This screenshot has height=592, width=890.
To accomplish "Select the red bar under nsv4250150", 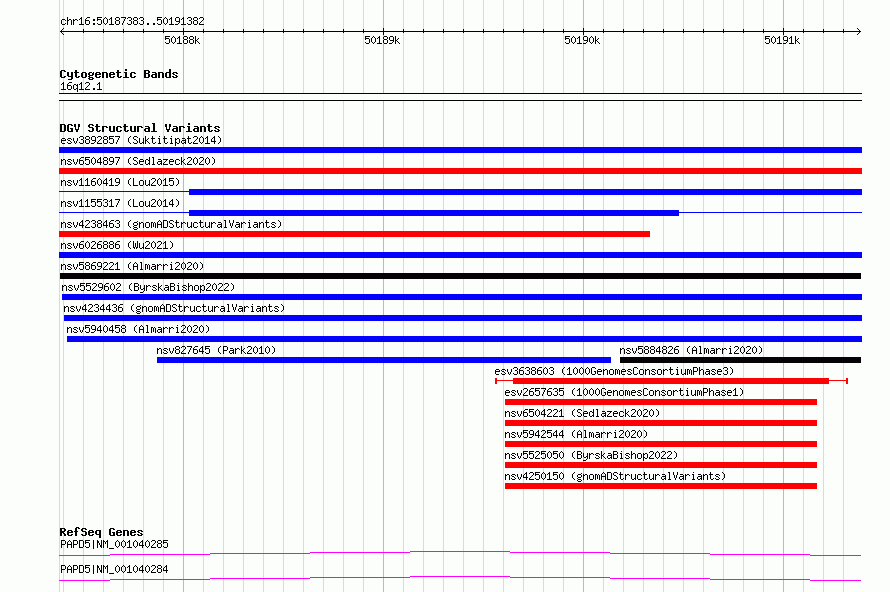I will click(661, 486).
